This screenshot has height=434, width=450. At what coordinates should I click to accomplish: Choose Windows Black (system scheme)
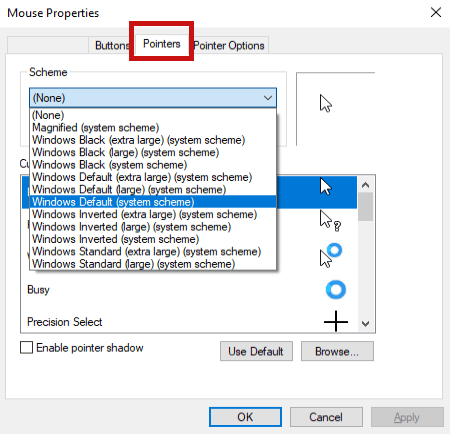tap(153, 165)
